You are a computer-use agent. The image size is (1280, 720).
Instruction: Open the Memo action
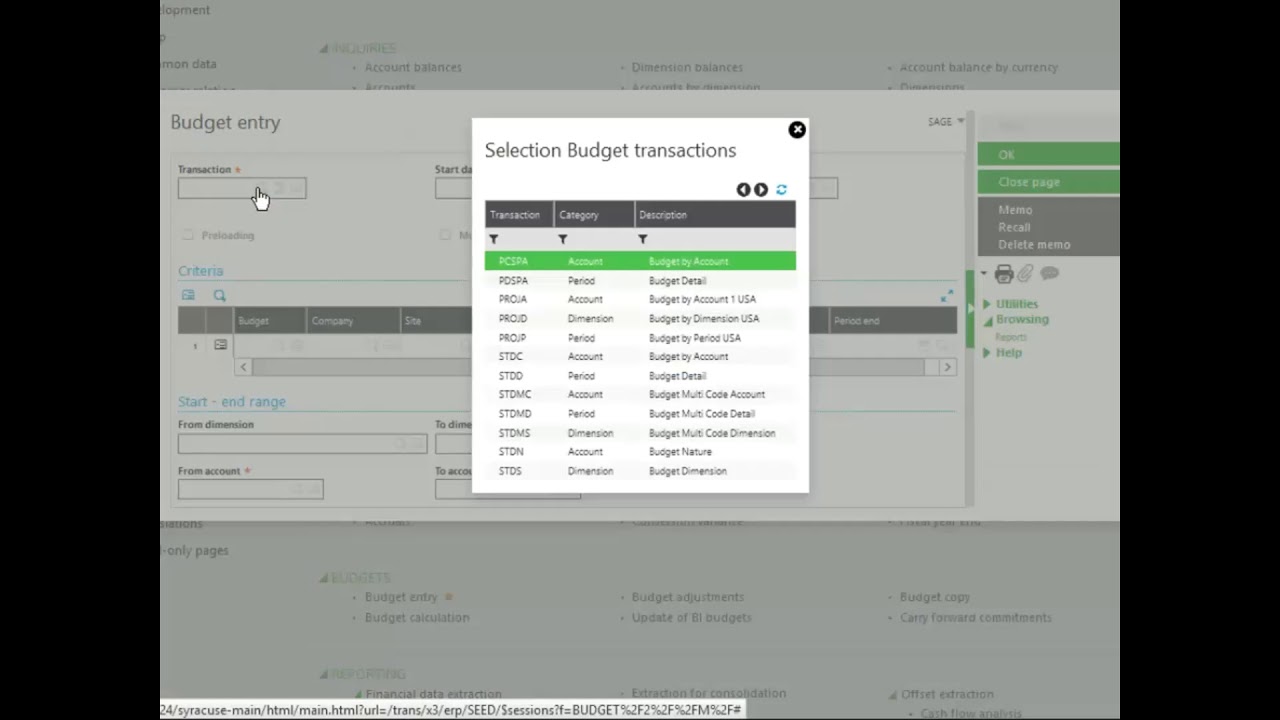1015,210
